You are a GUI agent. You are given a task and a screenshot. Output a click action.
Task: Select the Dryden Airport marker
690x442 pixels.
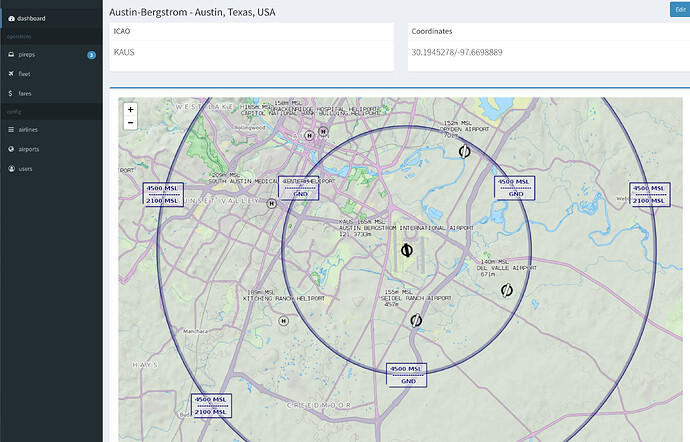pos(464,151)
